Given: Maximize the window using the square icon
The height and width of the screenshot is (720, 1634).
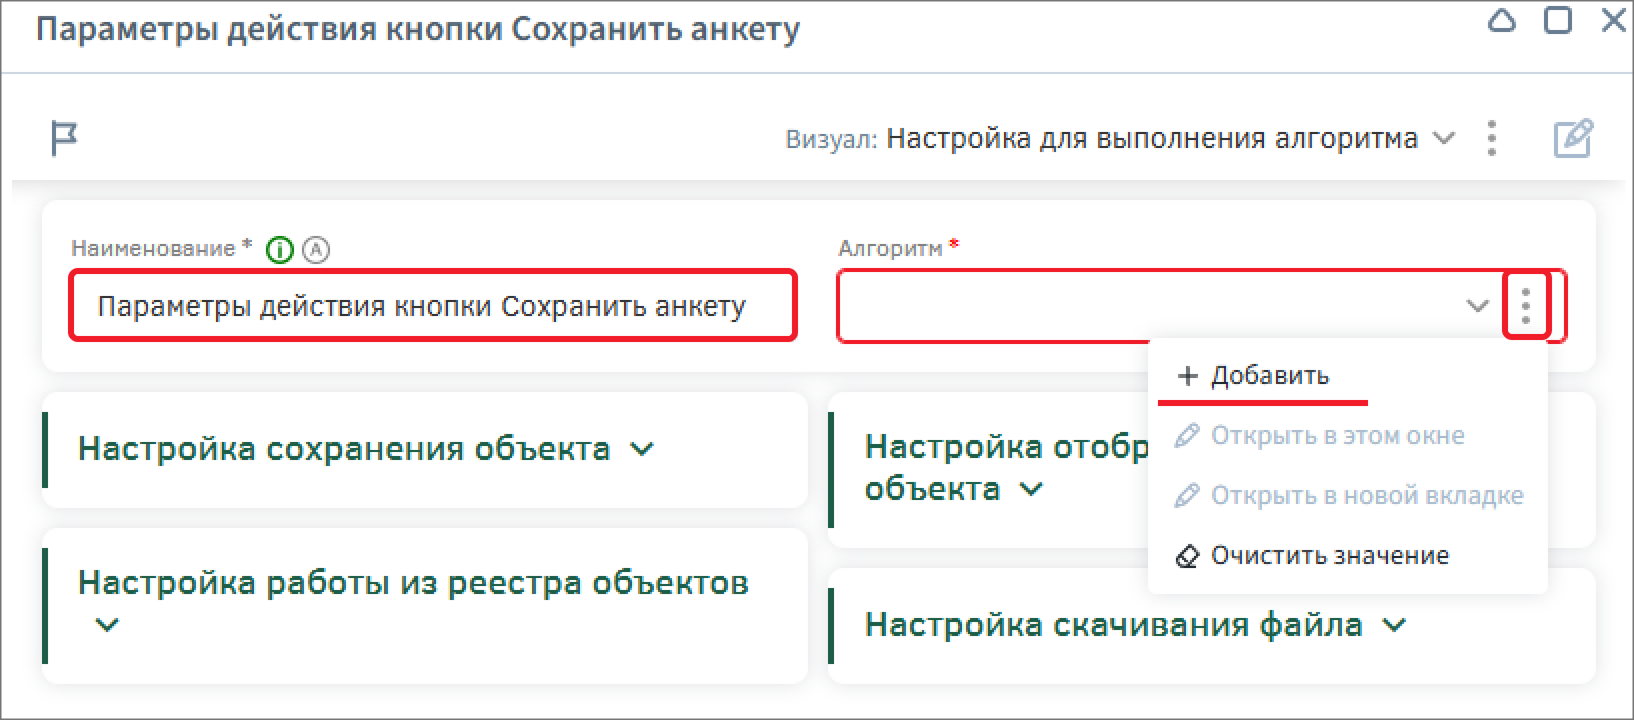Looking at the screenshot, I should coord(1557,21).
